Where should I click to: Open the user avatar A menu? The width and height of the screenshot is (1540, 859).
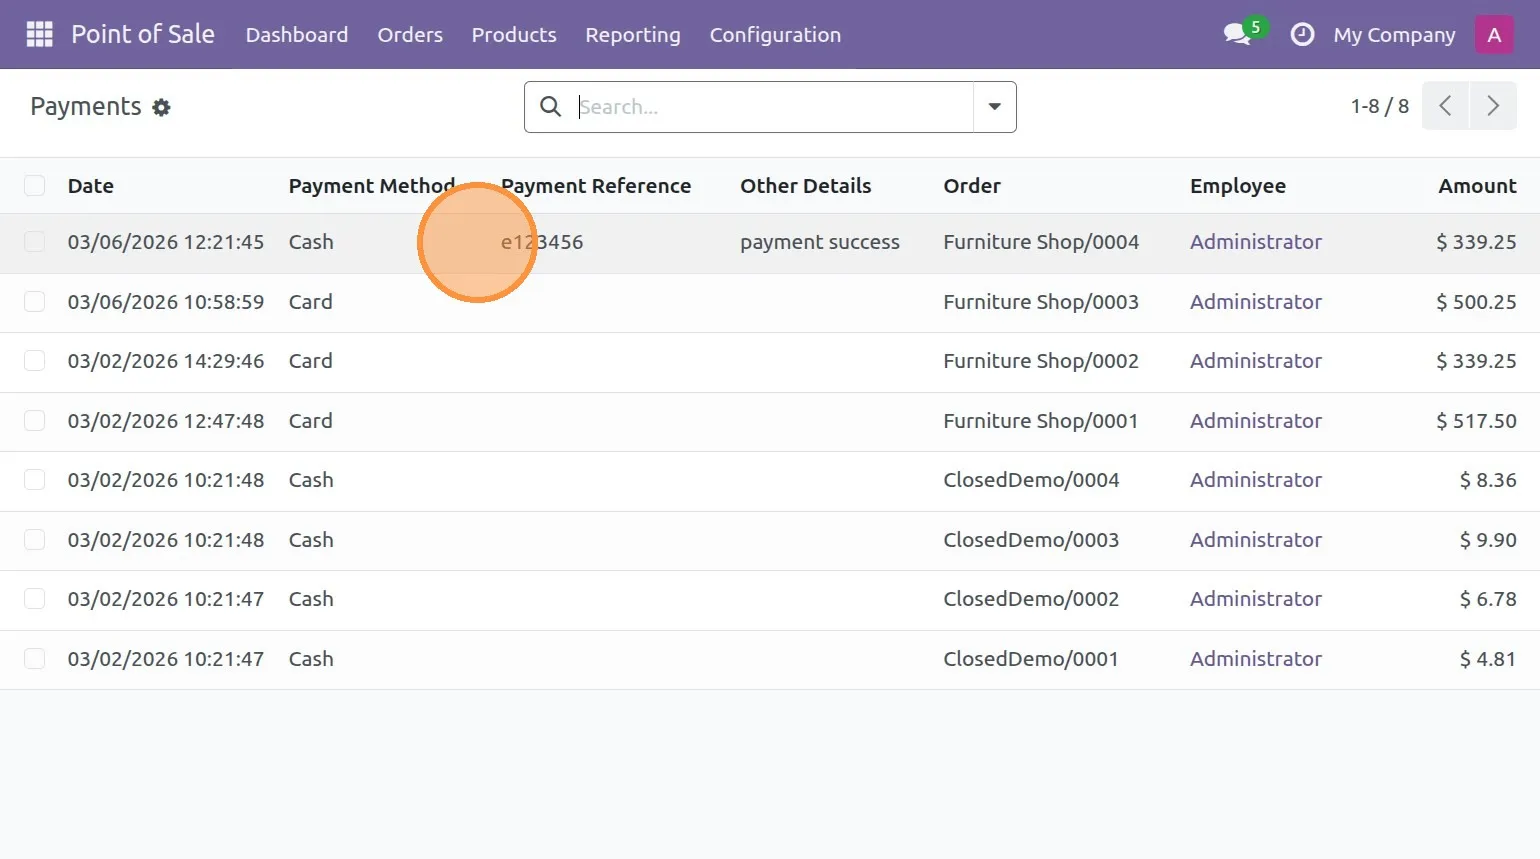1494,34
